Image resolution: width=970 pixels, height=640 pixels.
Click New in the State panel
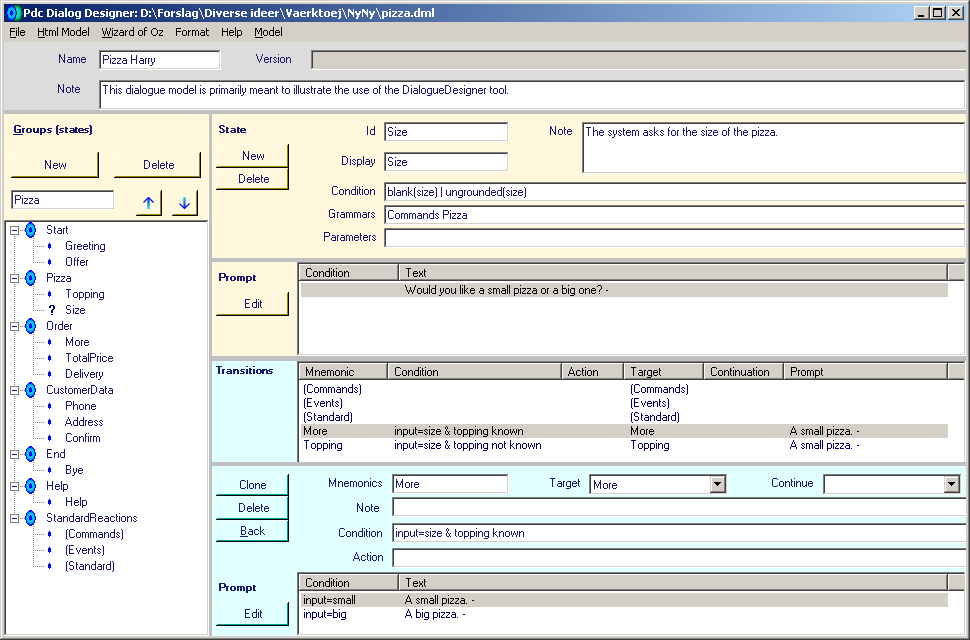point(253,156)
